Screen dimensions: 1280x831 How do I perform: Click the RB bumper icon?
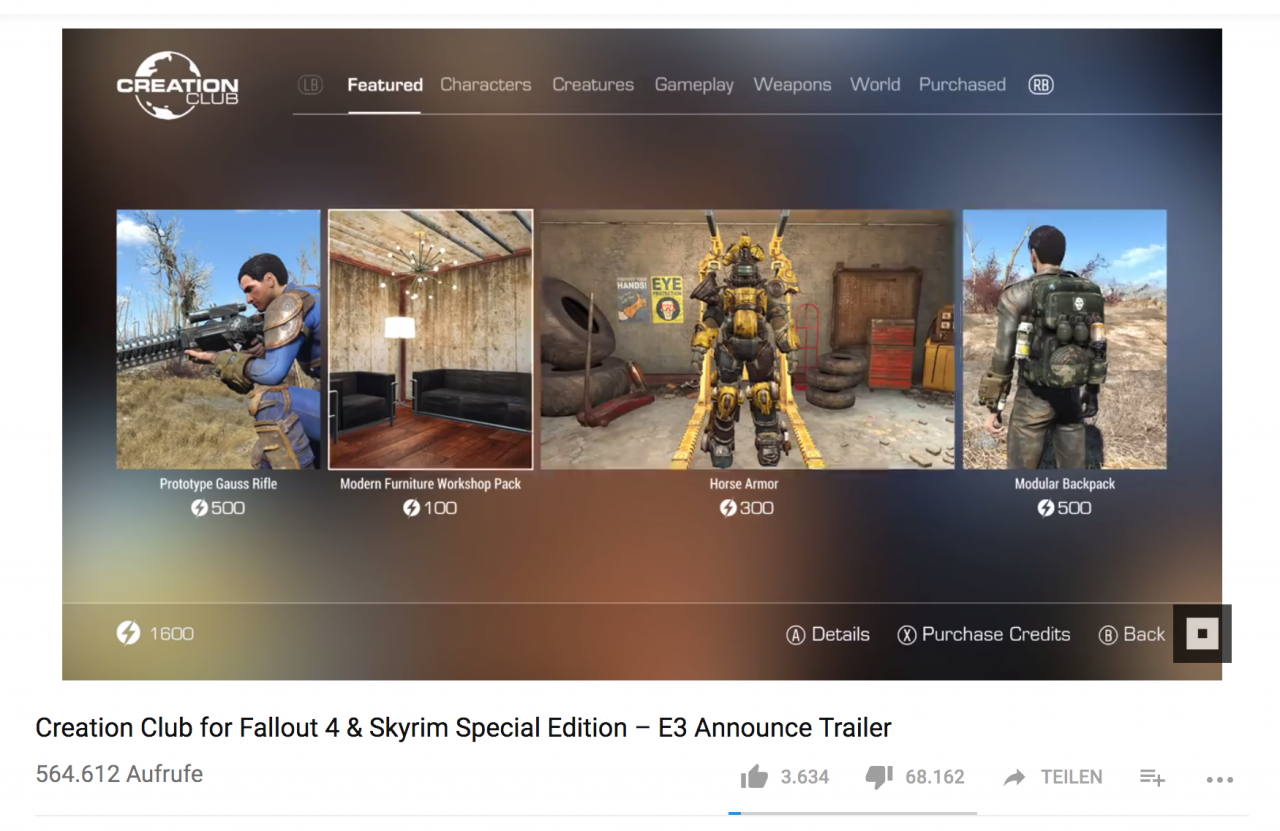tap(1041, 85)
